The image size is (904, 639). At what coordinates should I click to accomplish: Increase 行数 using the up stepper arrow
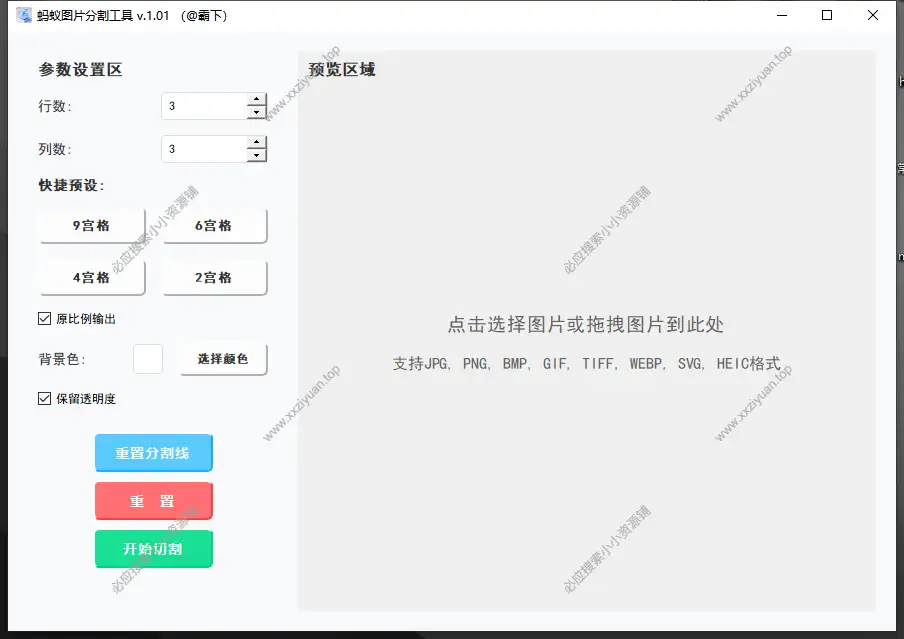tap(257, 99)
